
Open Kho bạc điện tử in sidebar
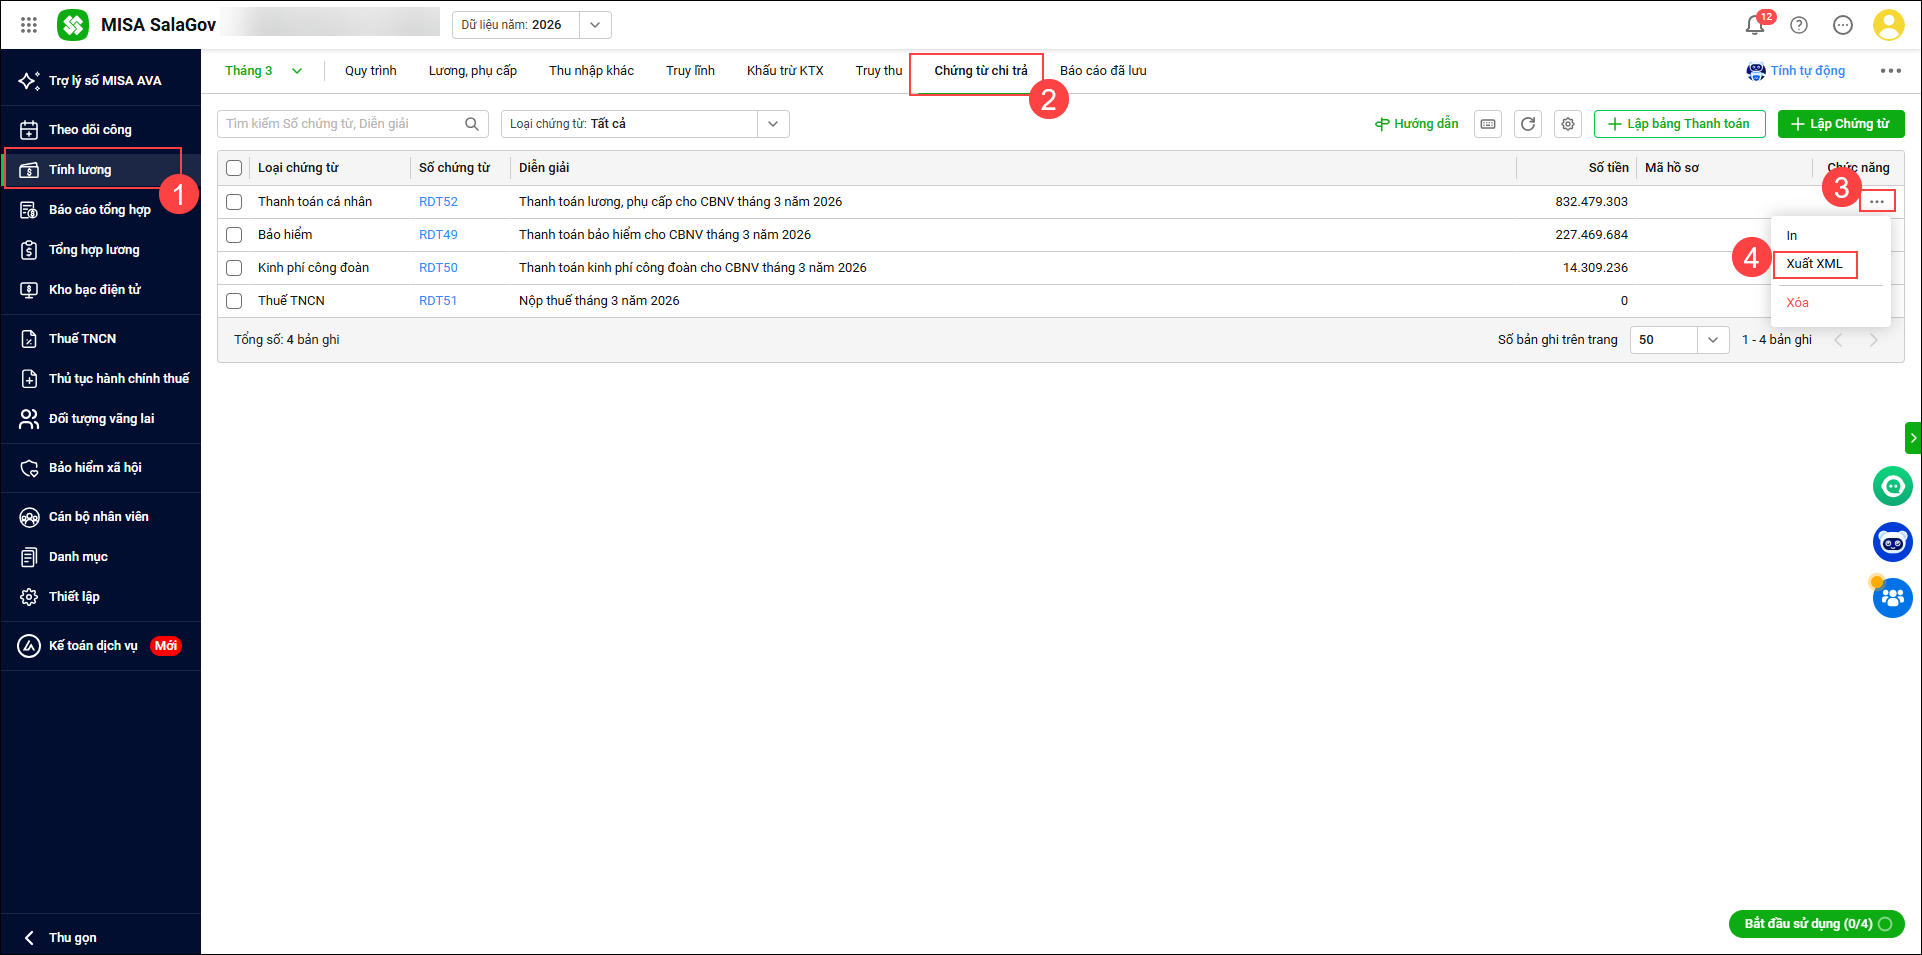click(95, 290)
